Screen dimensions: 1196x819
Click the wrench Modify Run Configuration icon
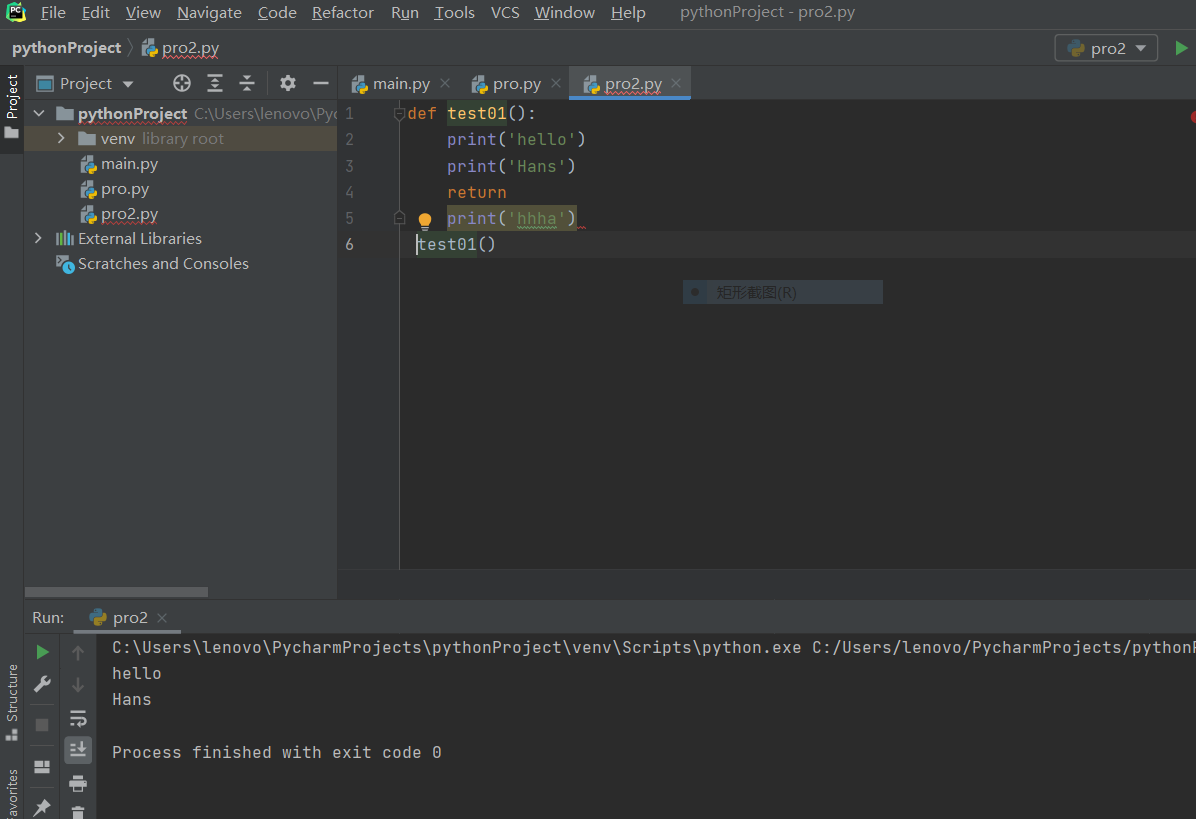tap(42, 684)
